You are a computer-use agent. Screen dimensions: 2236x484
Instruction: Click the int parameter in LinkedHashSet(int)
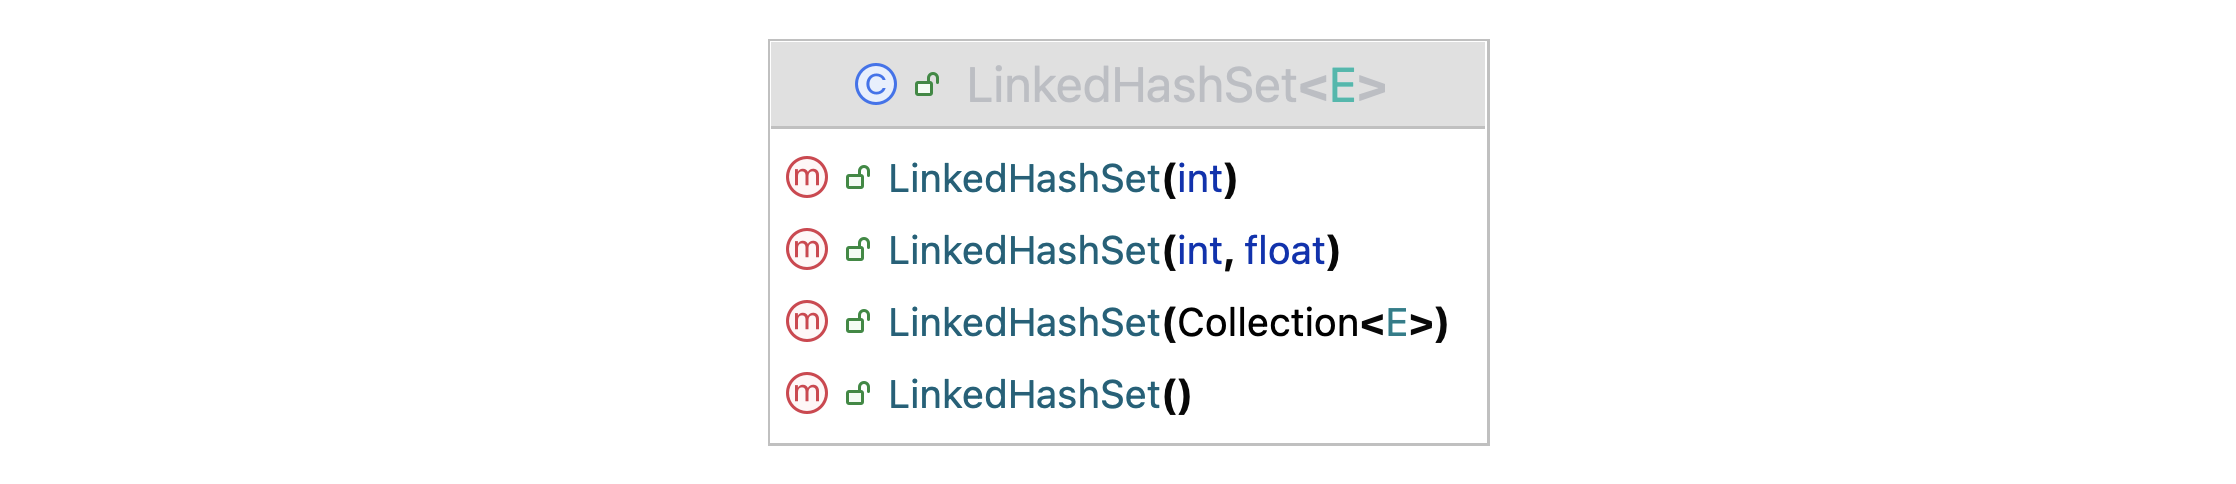(1200, 179)
